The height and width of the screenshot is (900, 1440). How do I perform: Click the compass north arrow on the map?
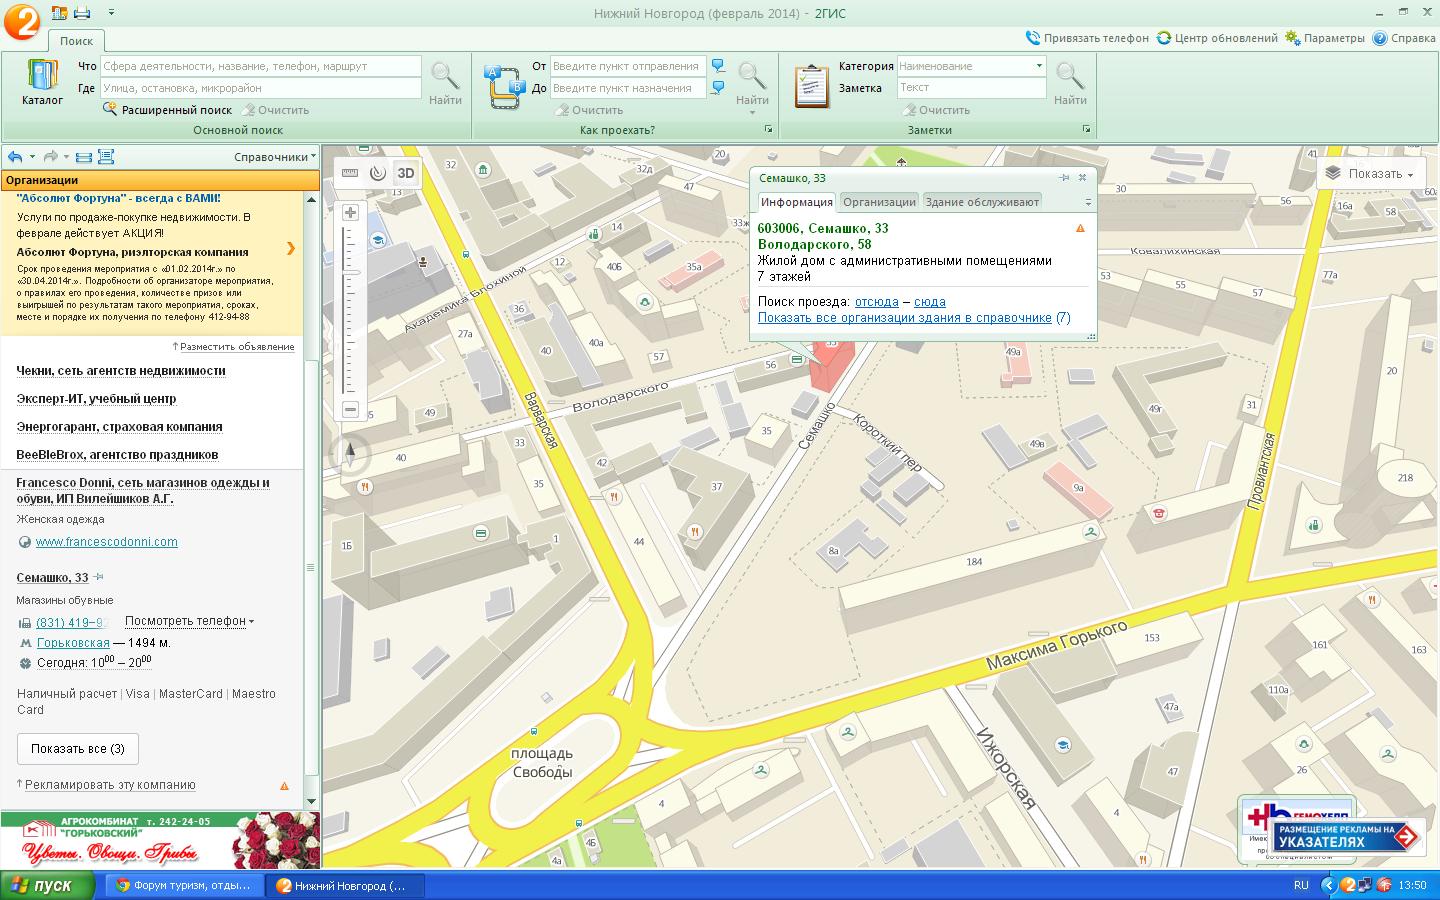[x=350, y=454]
